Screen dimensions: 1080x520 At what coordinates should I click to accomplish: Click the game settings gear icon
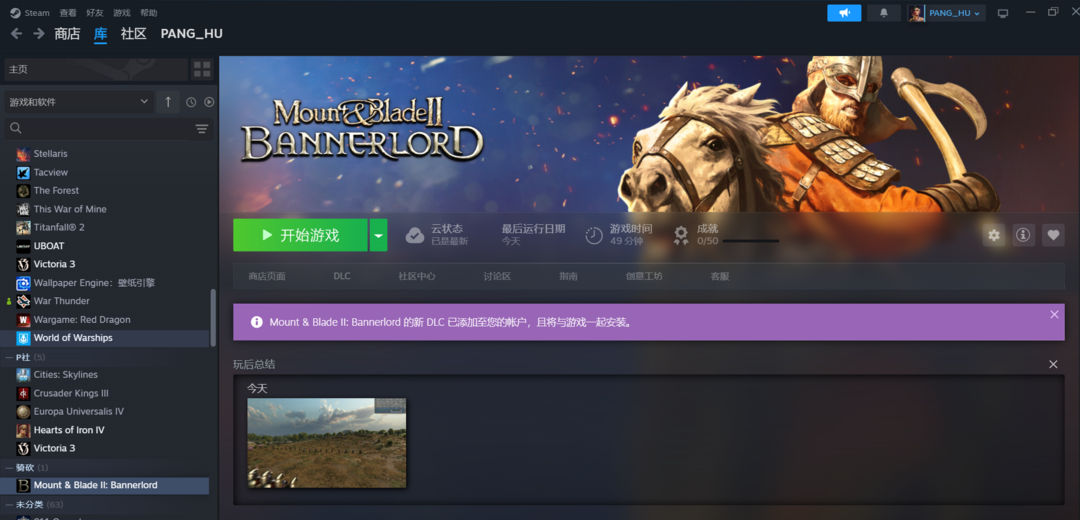coord(993,235)
